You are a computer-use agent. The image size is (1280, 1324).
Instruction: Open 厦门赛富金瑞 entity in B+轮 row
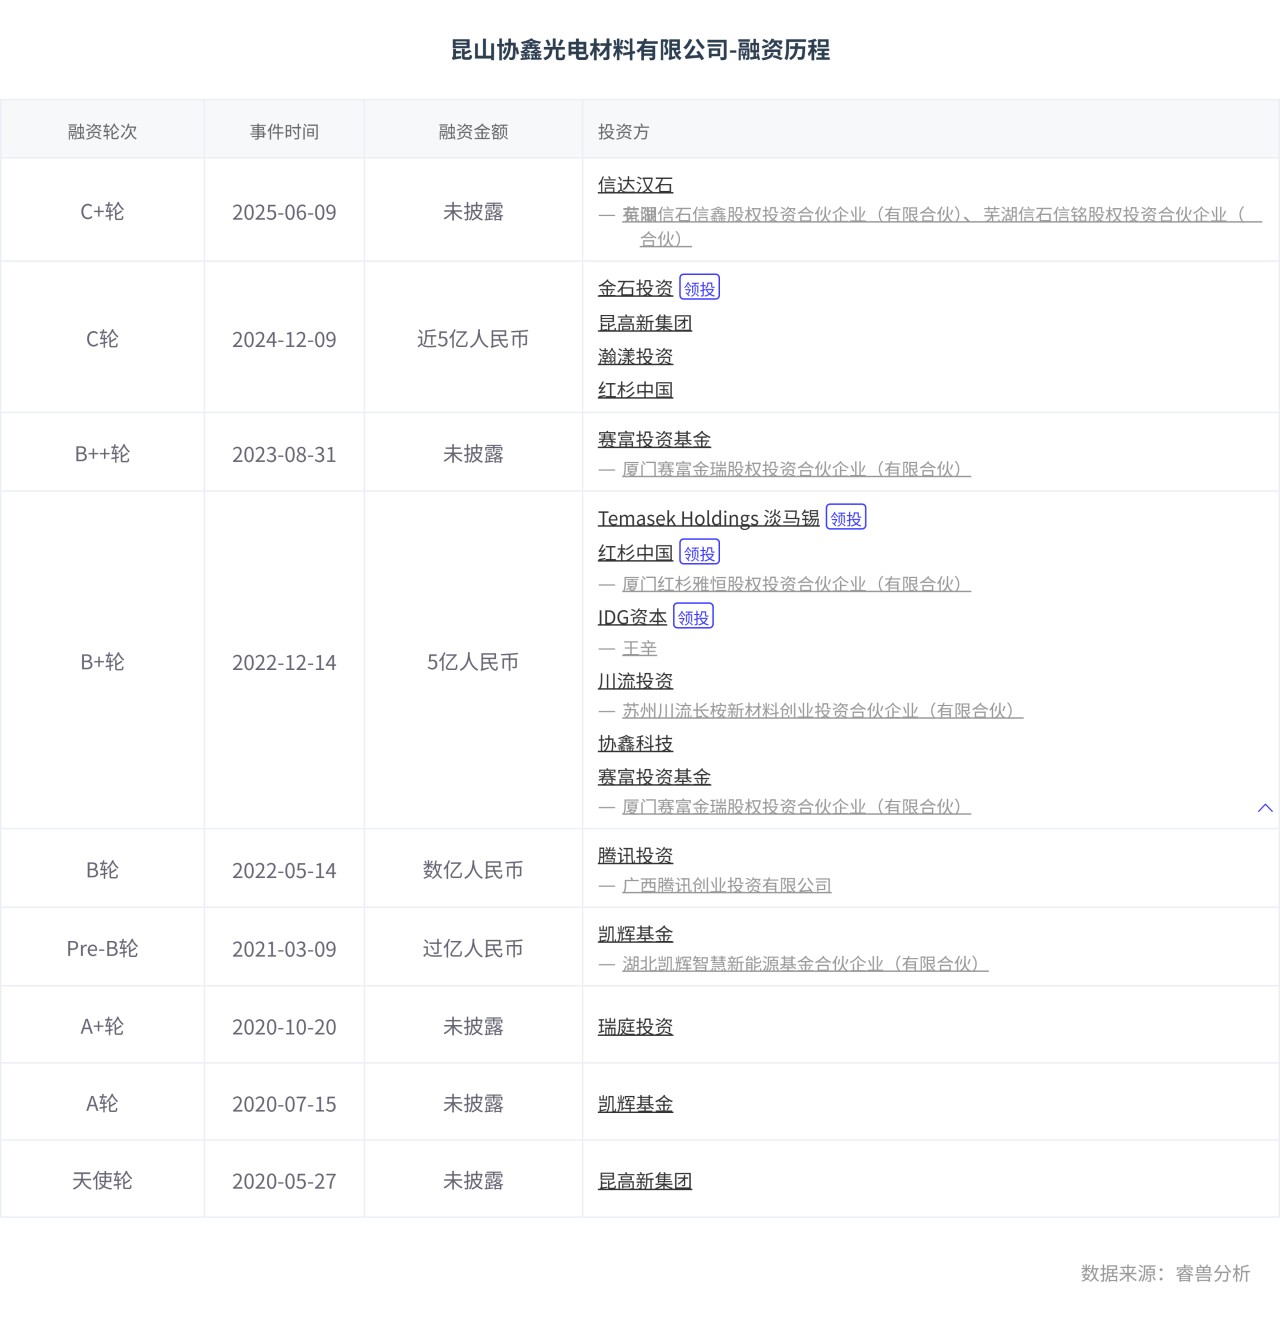click(796, 807)
